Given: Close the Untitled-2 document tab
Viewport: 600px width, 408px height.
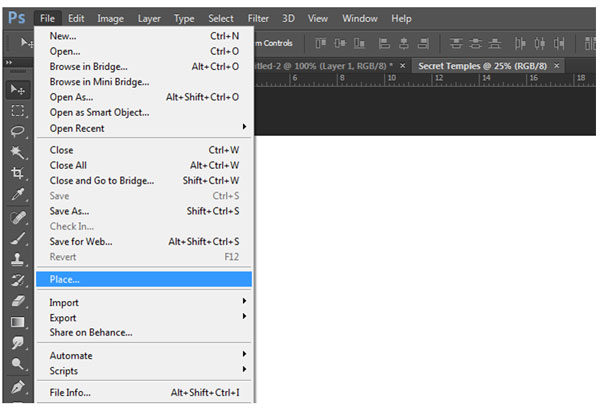Looking at the screenshot, I should pos(403,66).
